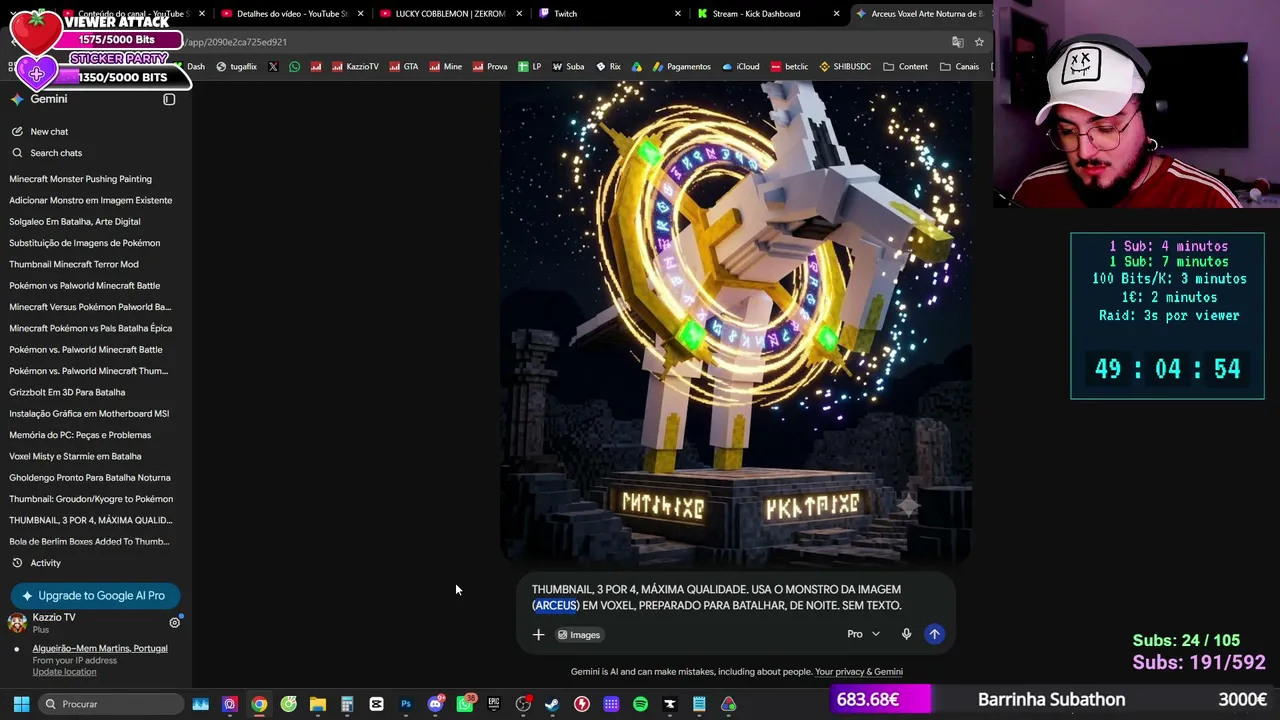
Task: Open WhatsApp from the taskbar
Action: [465, 704]
